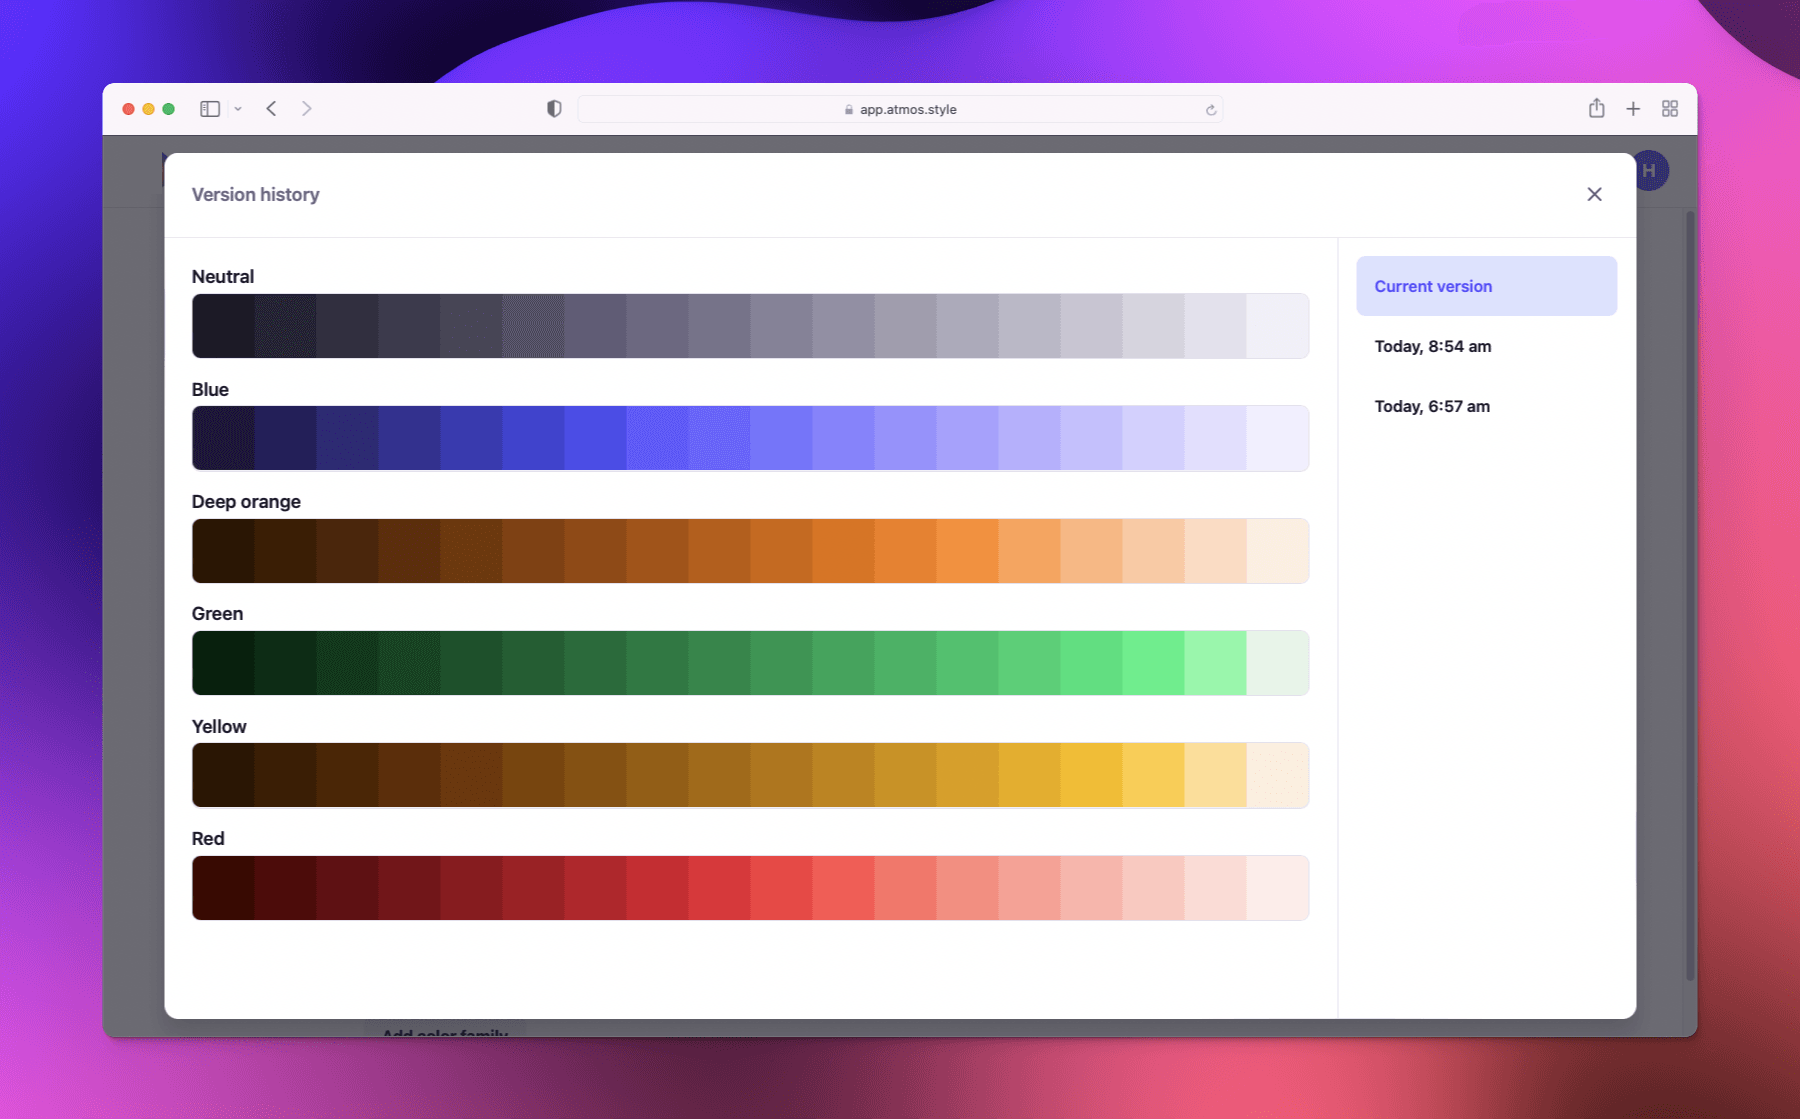Toggle the Safari sidebar icon

210,109
